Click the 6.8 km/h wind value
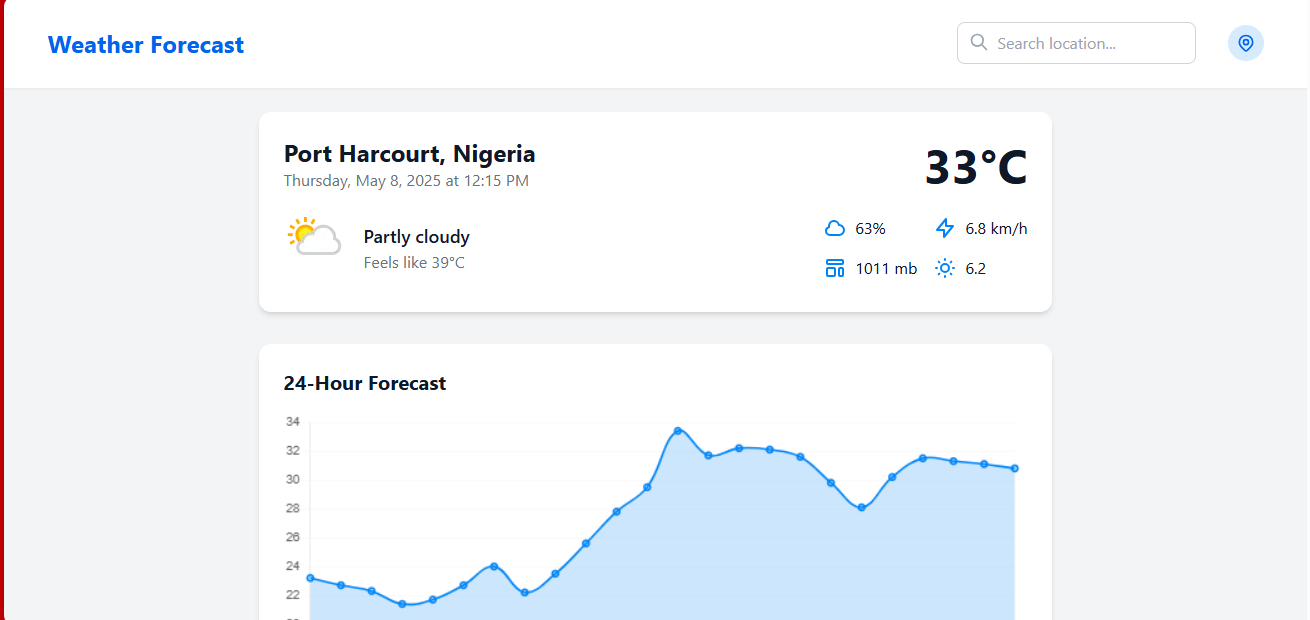The image size is (1310, 620). (x=996, y=229)
